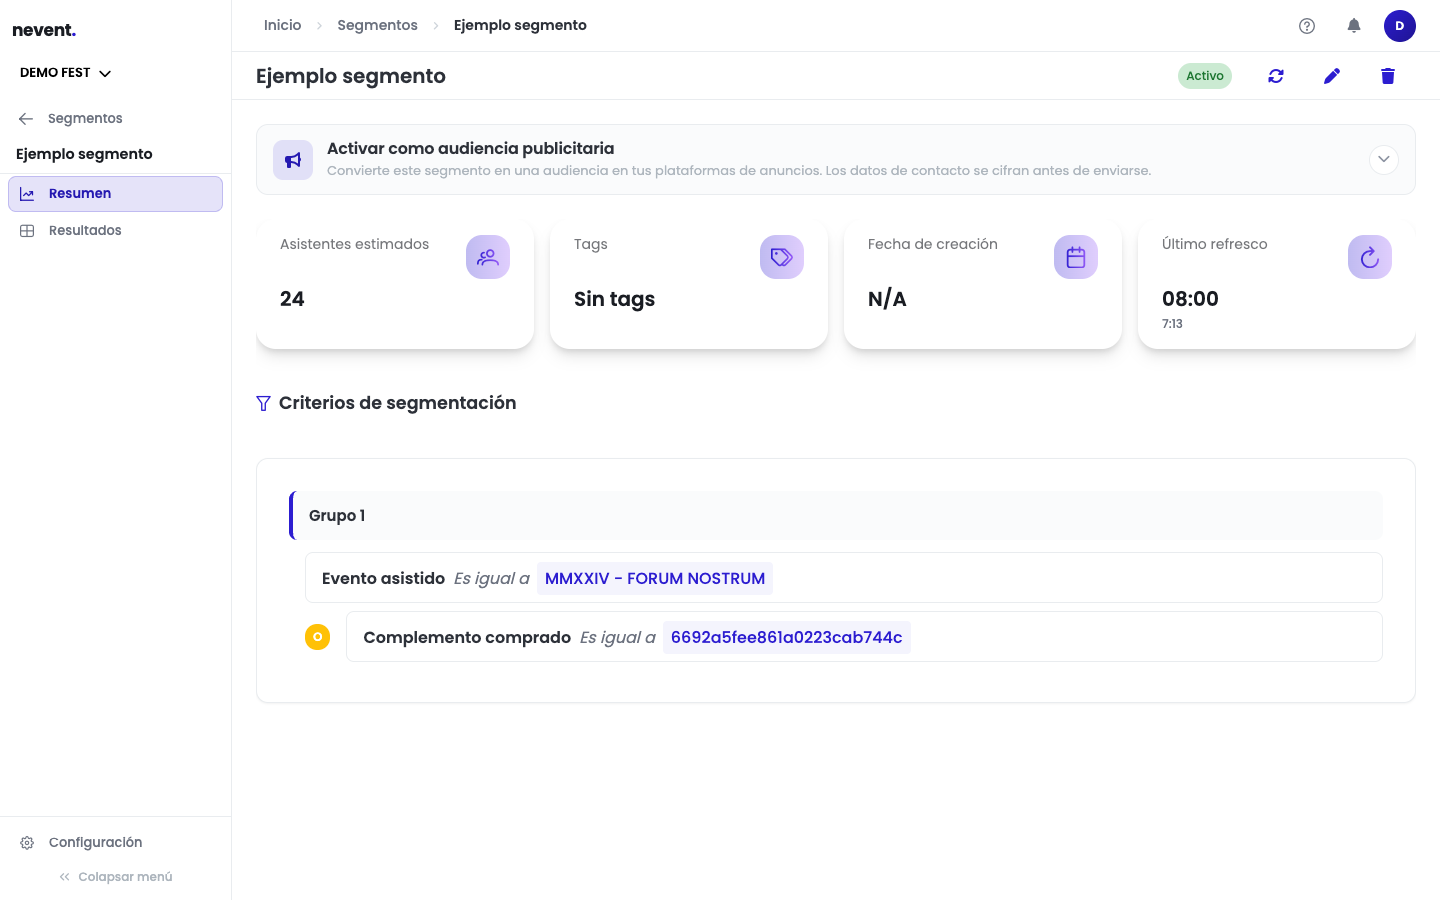Screen dimensions: 1440x900
Task: Click the N/A creation date value
Action: [x=887, y=299]
